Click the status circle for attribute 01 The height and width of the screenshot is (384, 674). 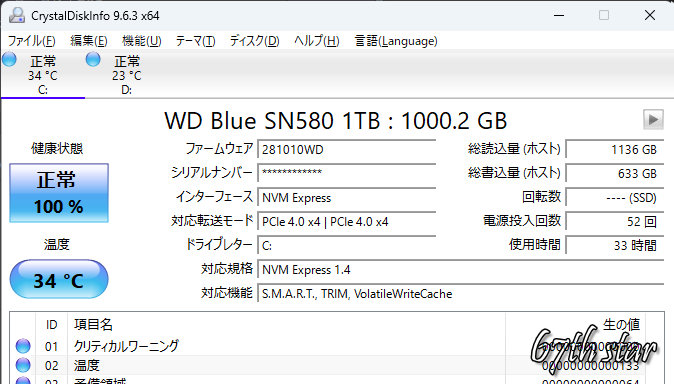[23, 346]
